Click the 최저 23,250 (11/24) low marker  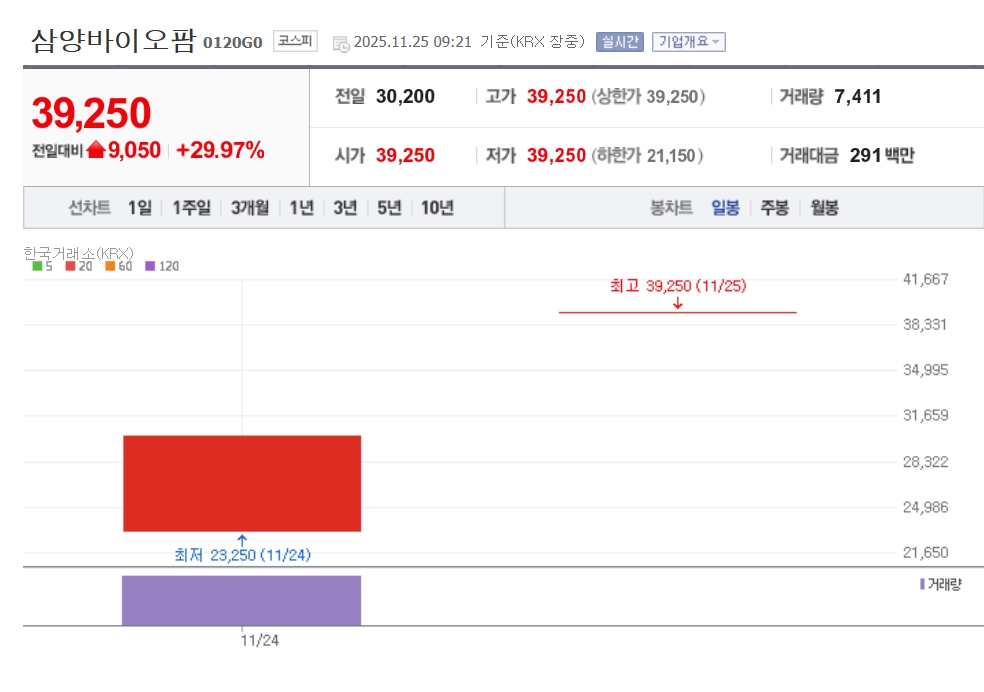pyautogui.click(x=242, y=555)
